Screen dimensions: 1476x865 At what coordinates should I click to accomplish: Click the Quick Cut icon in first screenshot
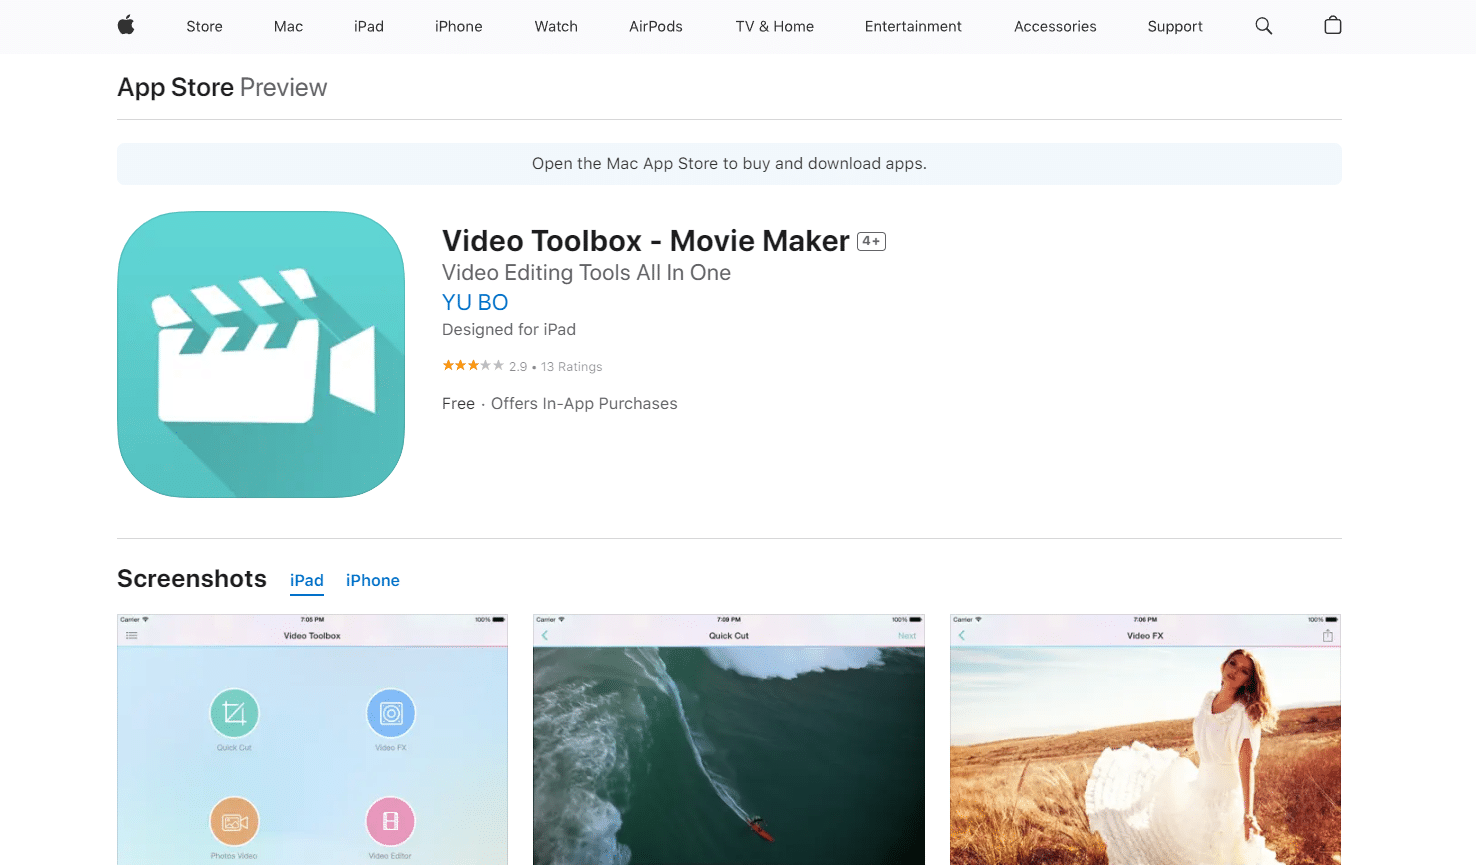234,713
